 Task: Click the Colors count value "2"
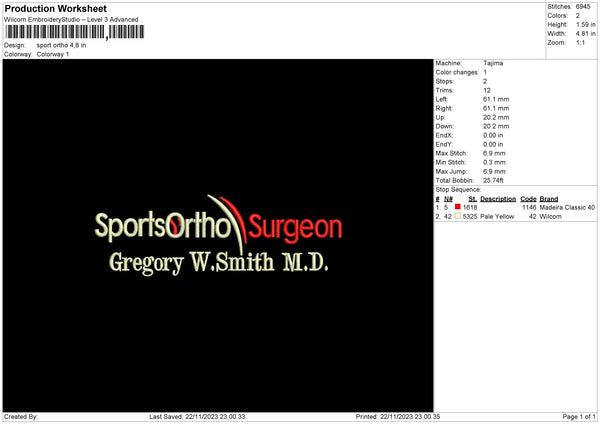(x=578, y=16)
